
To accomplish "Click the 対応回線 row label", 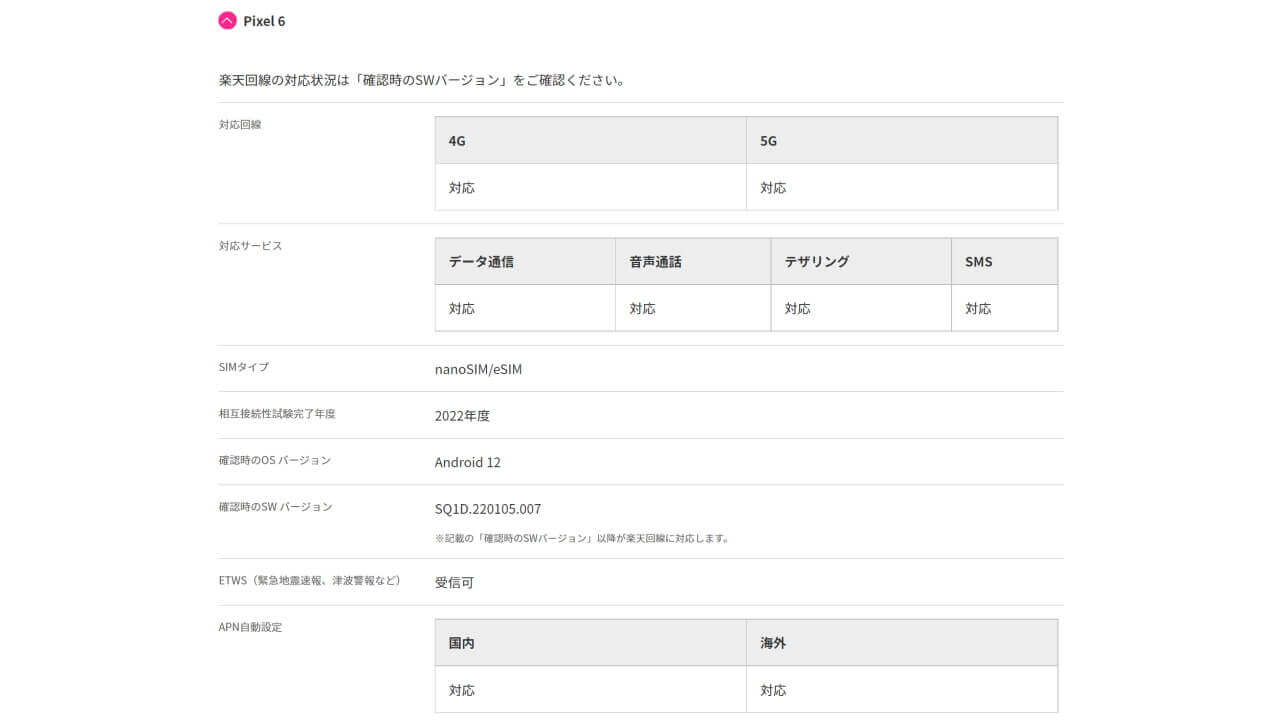I will point(240,125).
